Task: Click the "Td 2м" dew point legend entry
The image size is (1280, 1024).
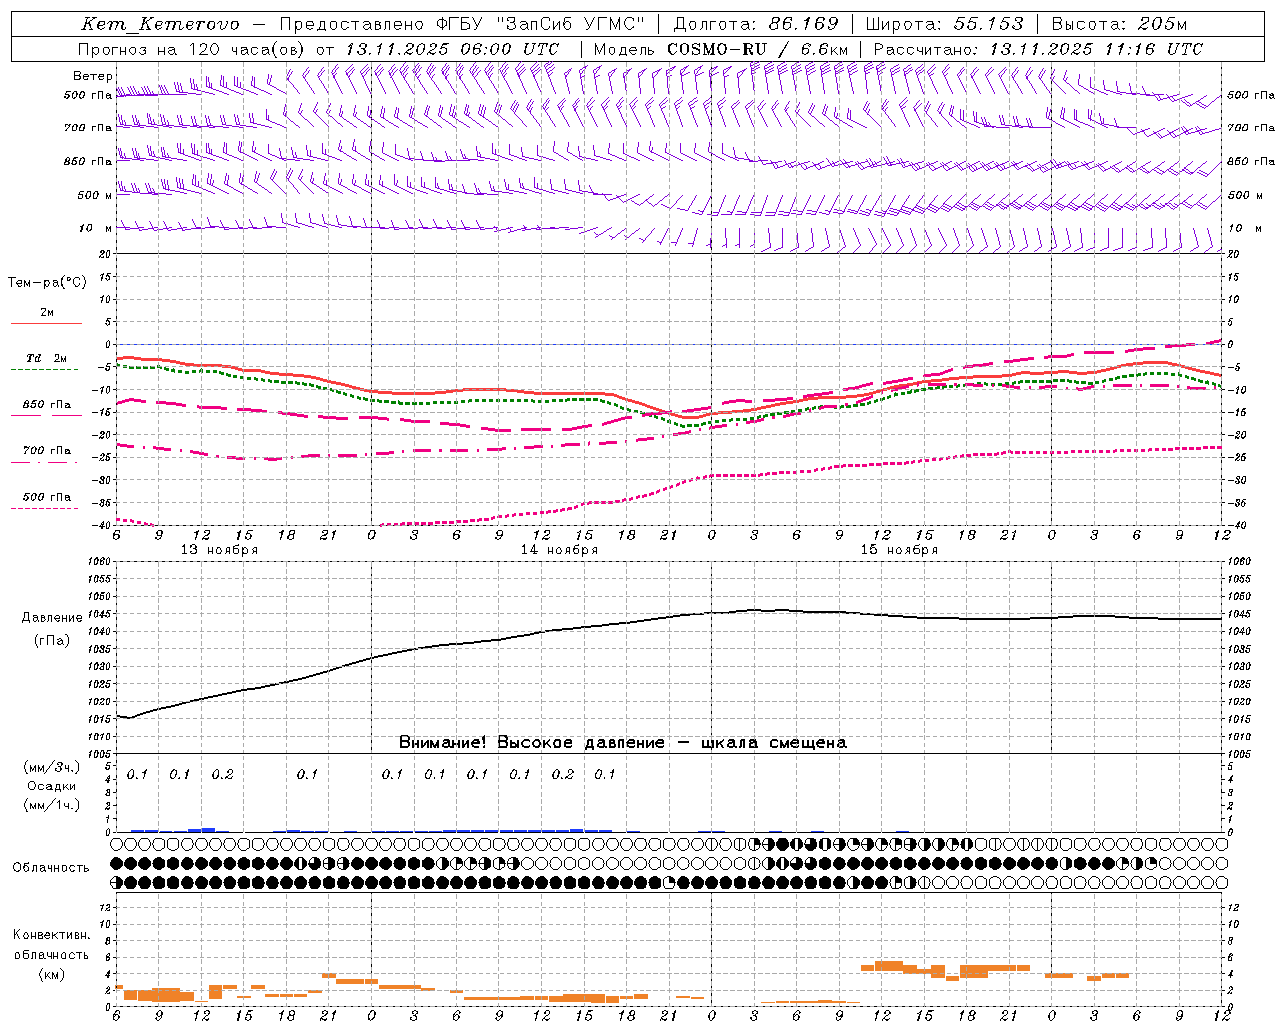Action: [x=47, y=358]
